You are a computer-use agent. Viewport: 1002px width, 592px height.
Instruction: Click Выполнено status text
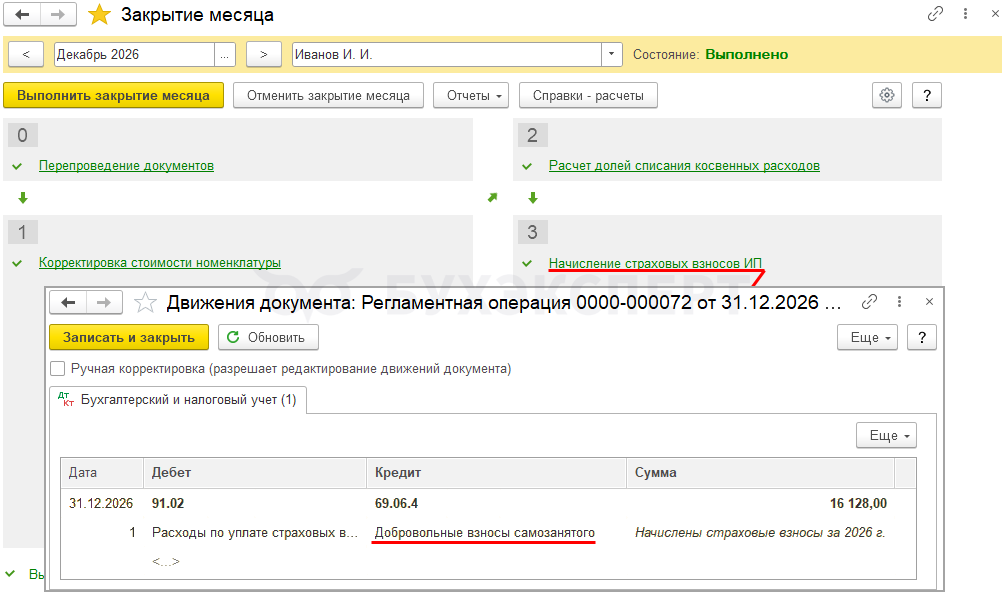click(x=746, y=55)
